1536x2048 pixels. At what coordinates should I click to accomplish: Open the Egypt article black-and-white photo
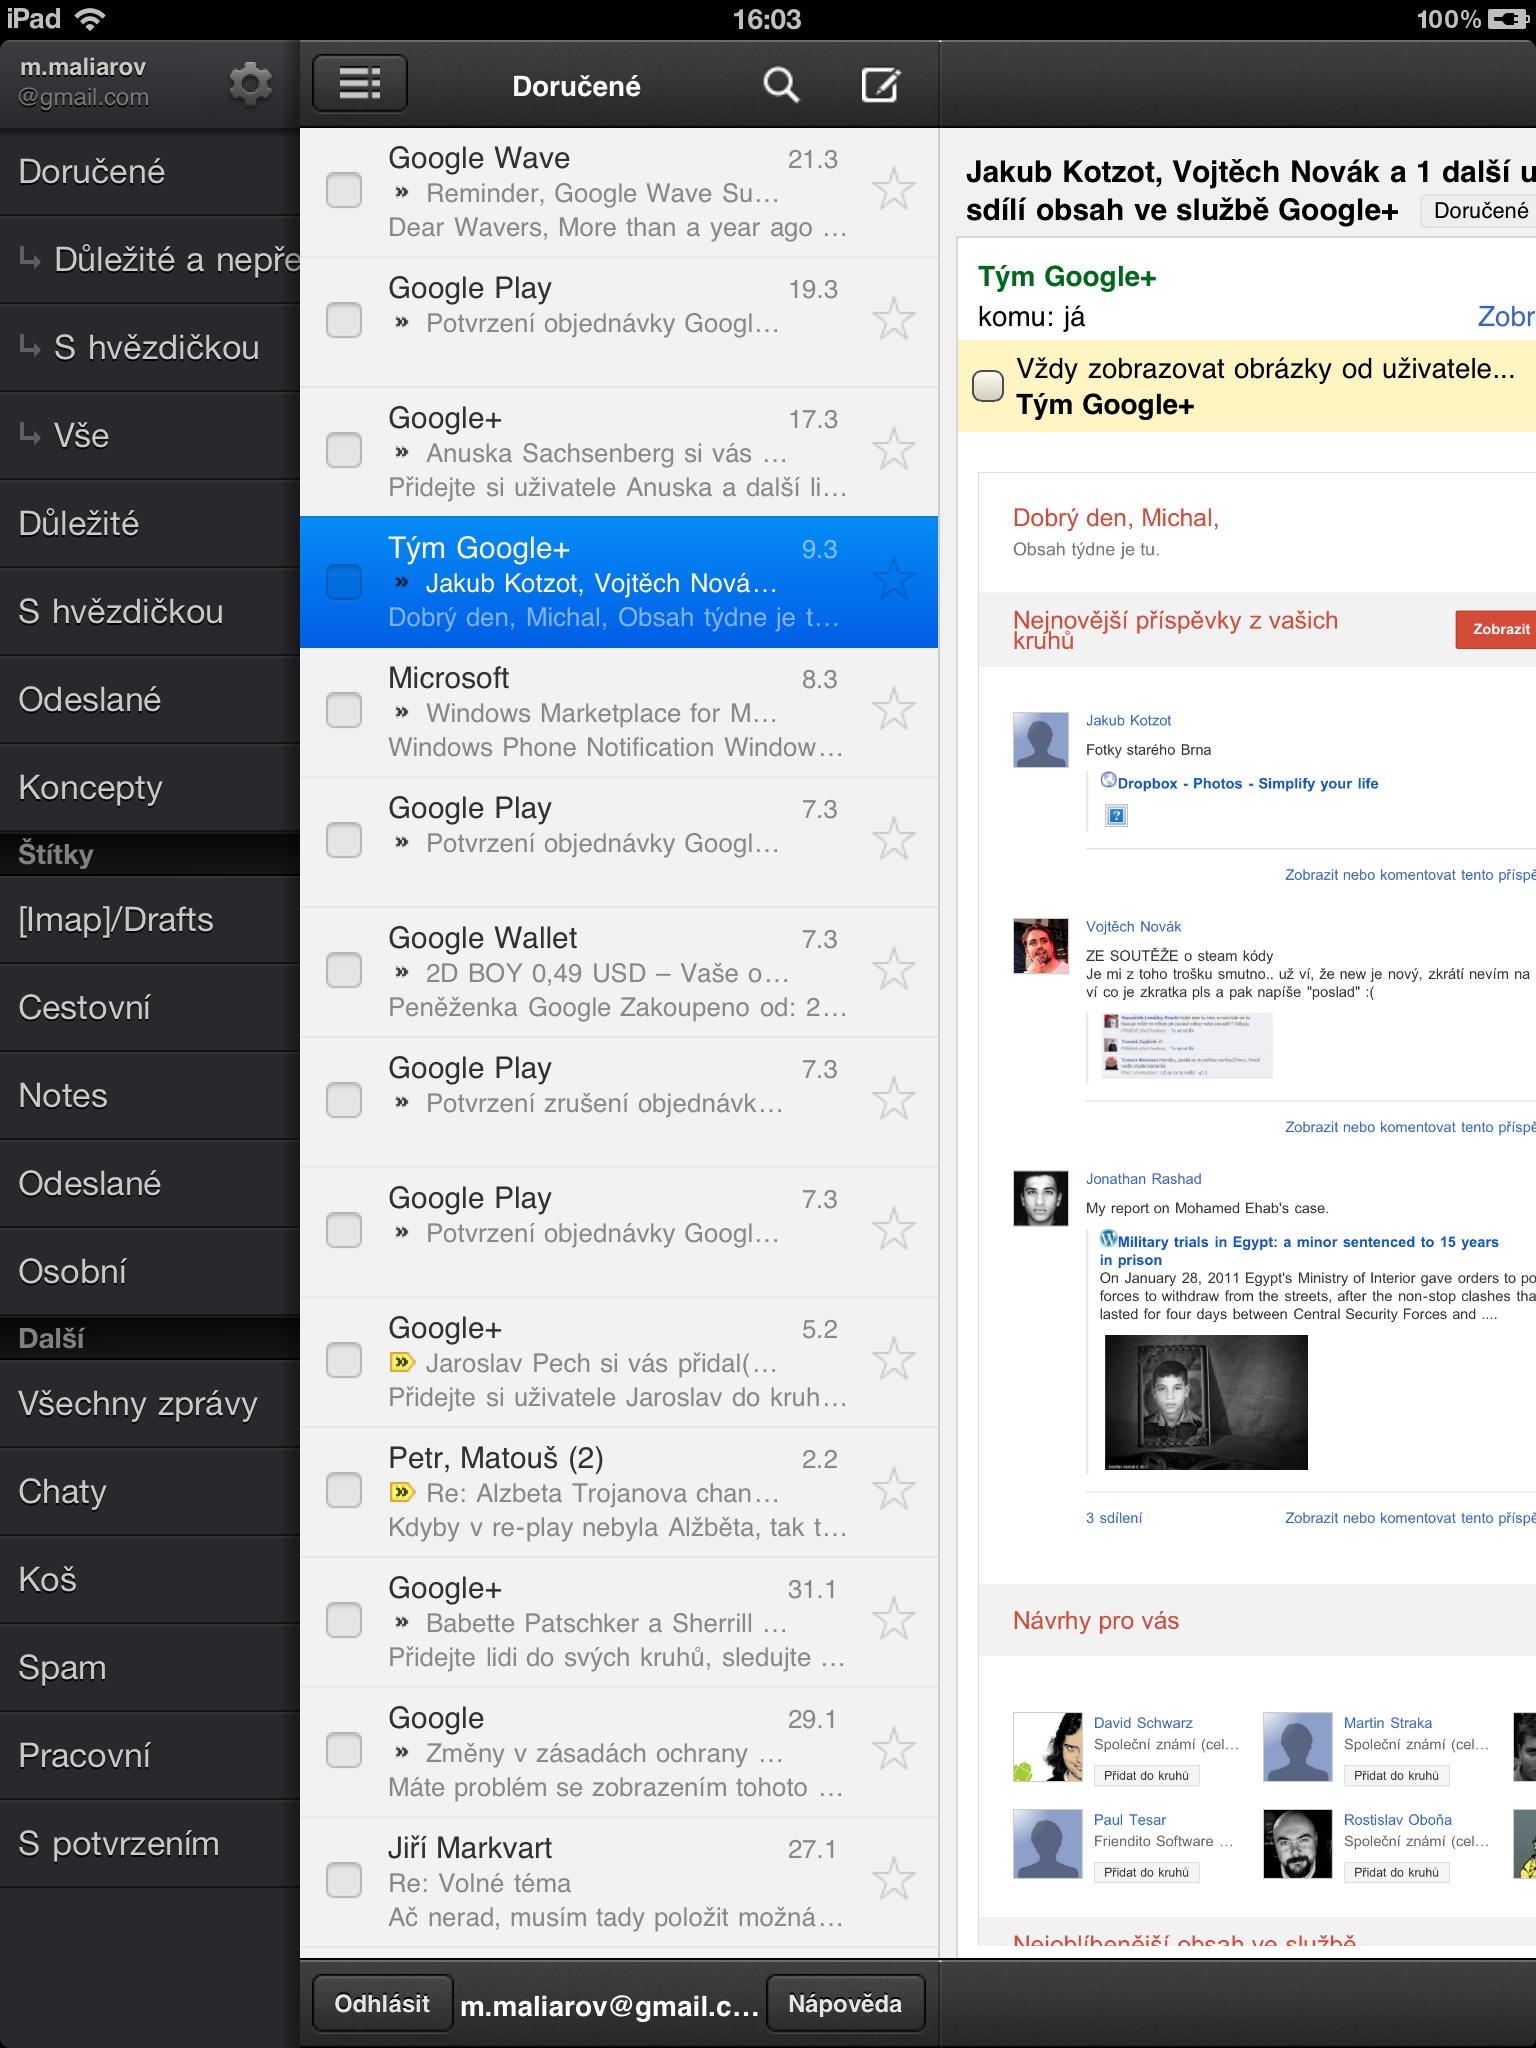pyautogui.click(x=1206, y=1402)
